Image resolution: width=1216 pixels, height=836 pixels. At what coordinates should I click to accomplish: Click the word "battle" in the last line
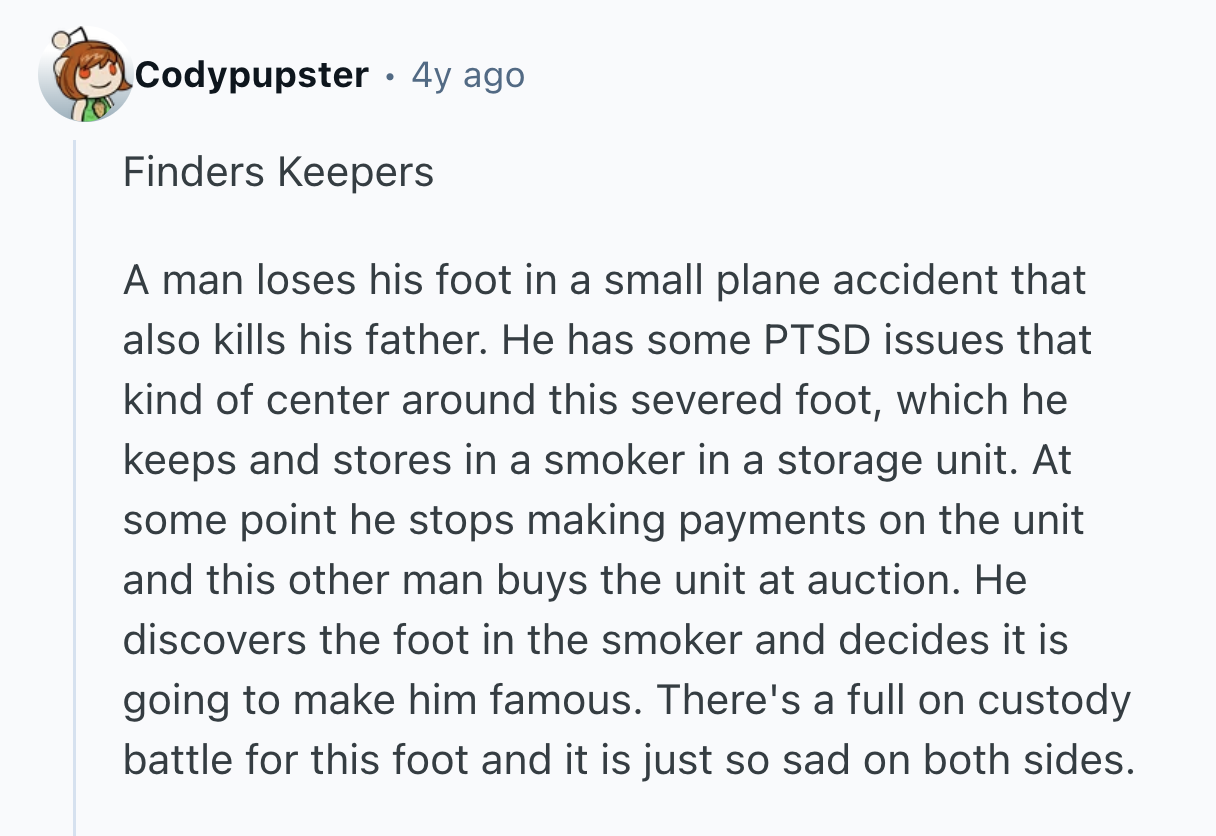click(178, 760)
